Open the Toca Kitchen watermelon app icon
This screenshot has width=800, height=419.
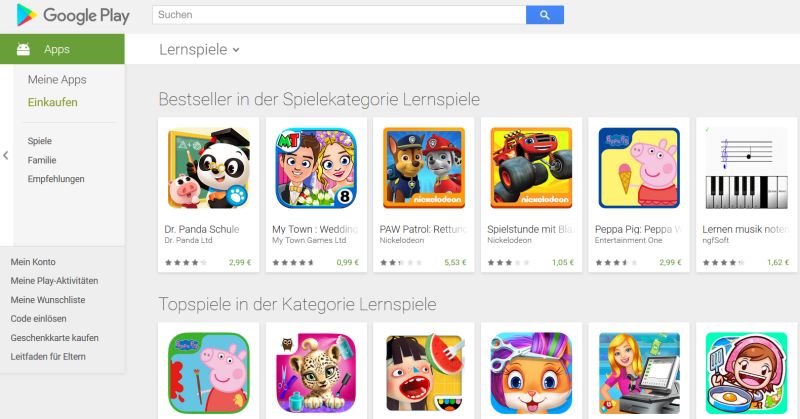tap(424, 373)
